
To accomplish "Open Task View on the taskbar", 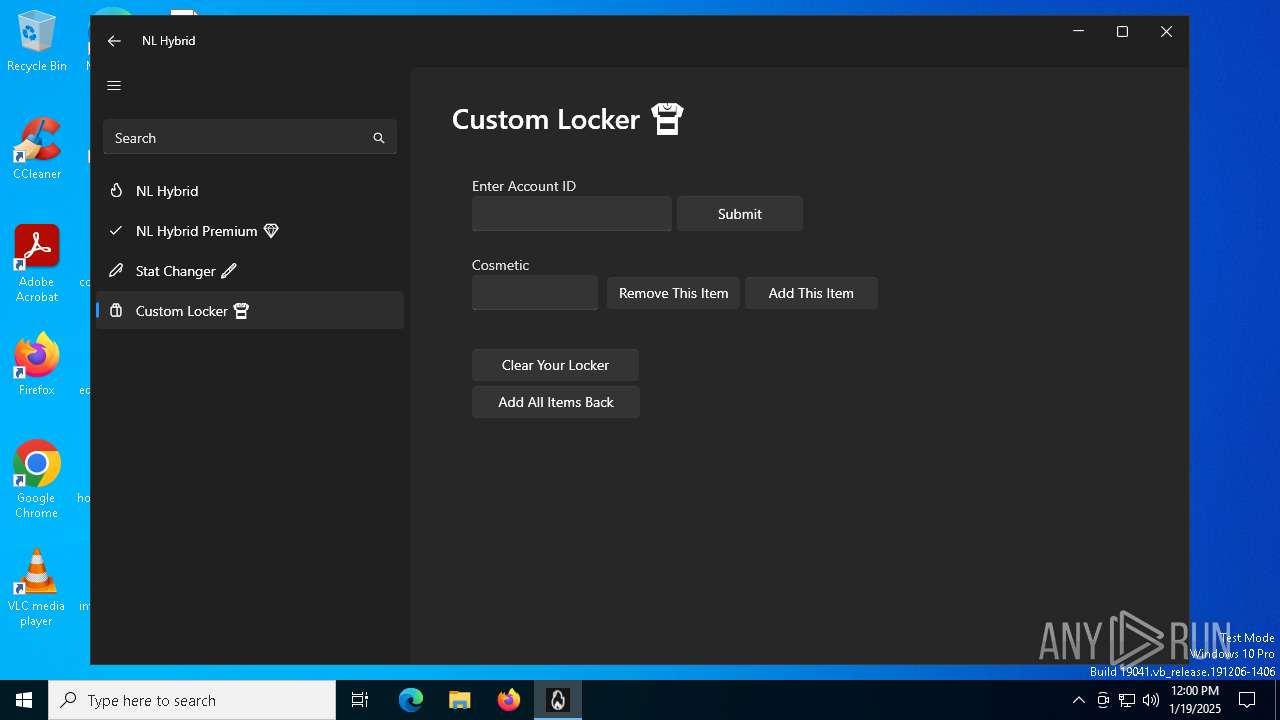I will click(x=360, y=700).
